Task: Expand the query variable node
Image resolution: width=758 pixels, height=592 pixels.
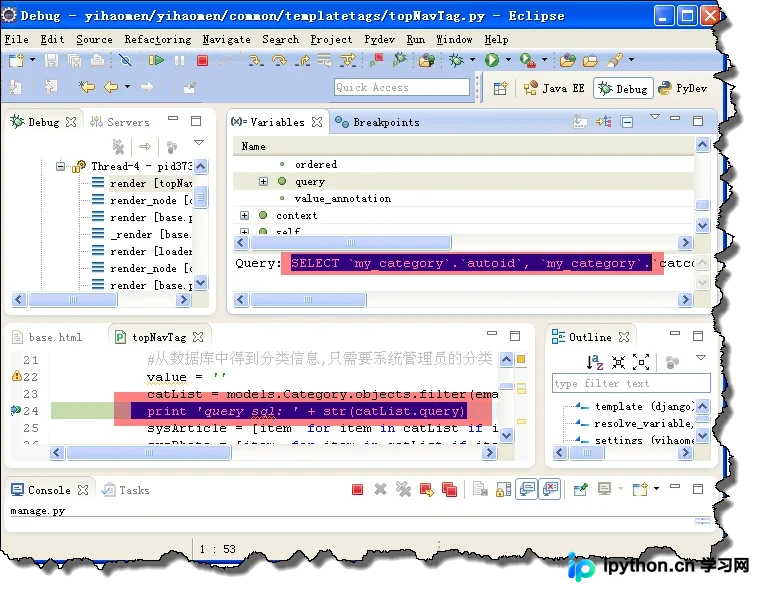Action: (x=263, y=182)
